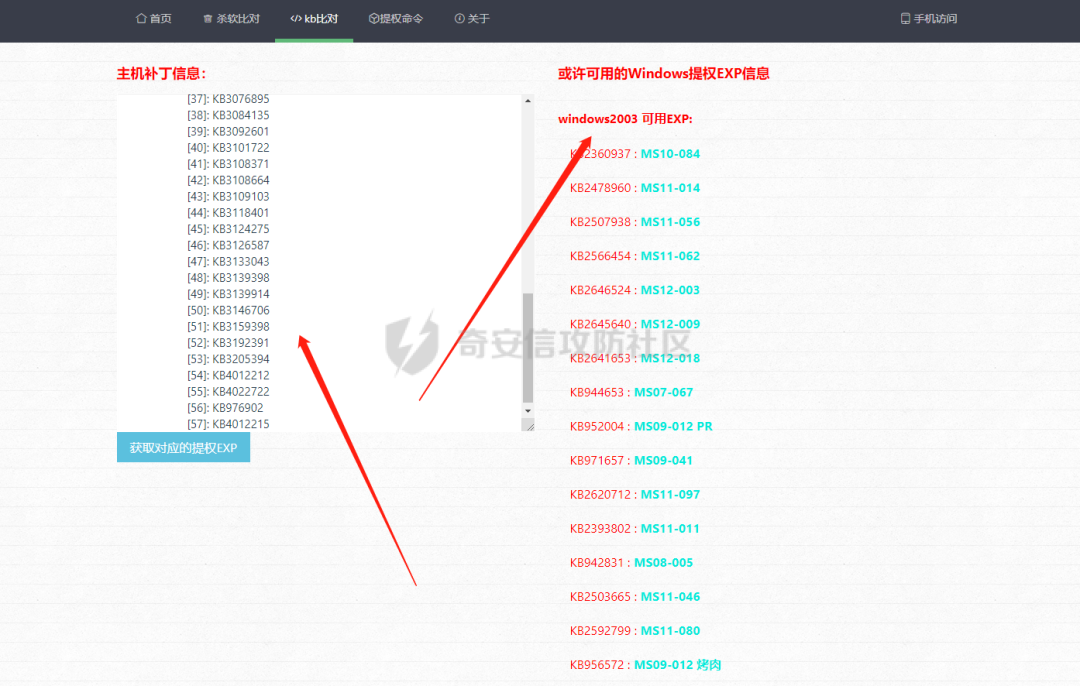Click the 主机补丁信息 heading
Viewport: 1080px width, 686px height.
(161, 74)
